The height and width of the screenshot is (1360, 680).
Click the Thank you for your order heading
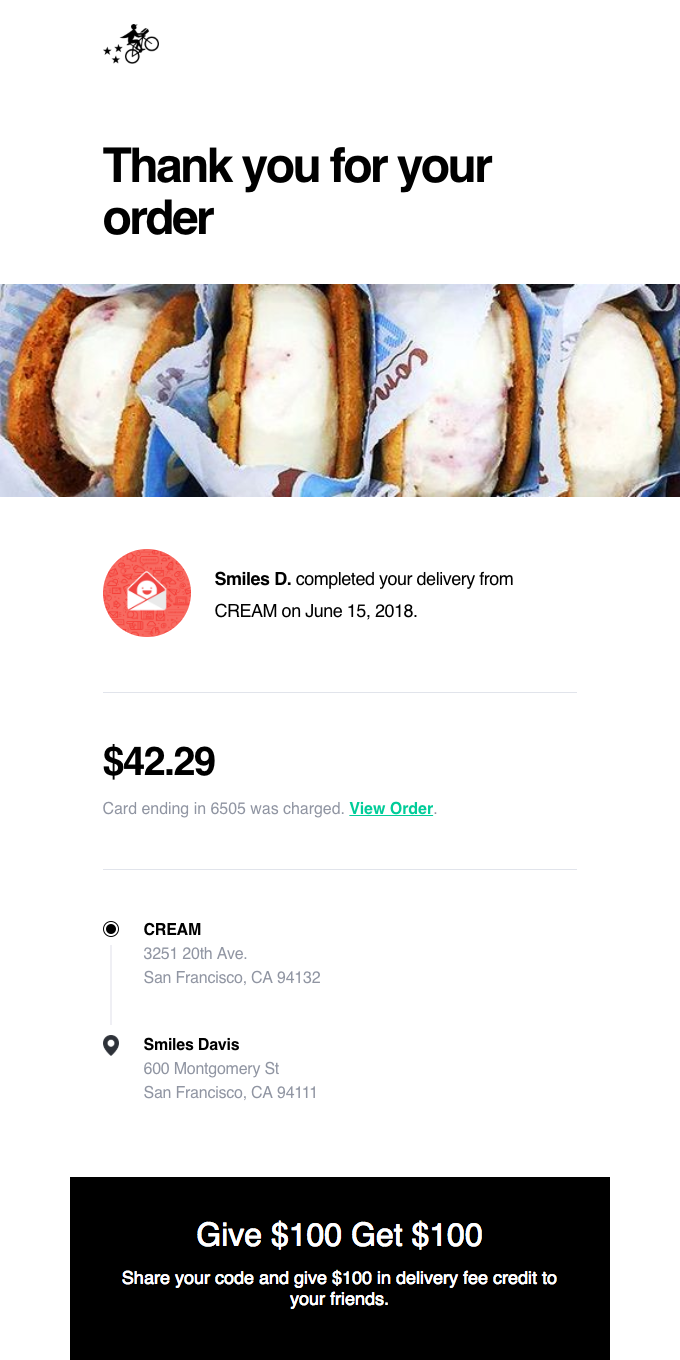pyautogui.click(x=296, y=190)
